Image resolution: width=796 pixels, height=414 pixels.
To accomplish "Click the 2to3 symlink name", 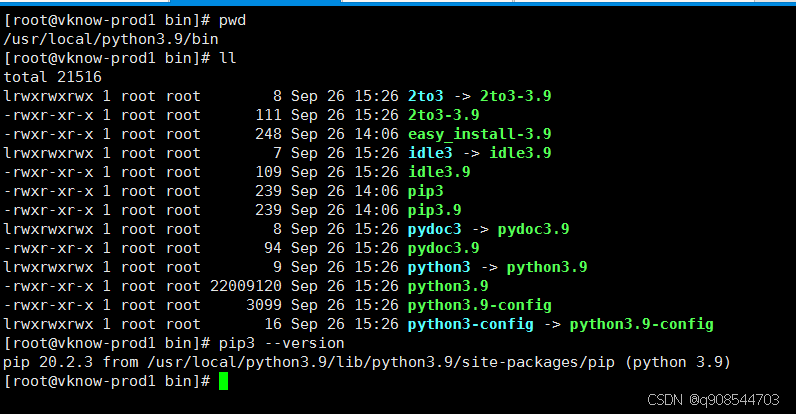I will 427,96.
